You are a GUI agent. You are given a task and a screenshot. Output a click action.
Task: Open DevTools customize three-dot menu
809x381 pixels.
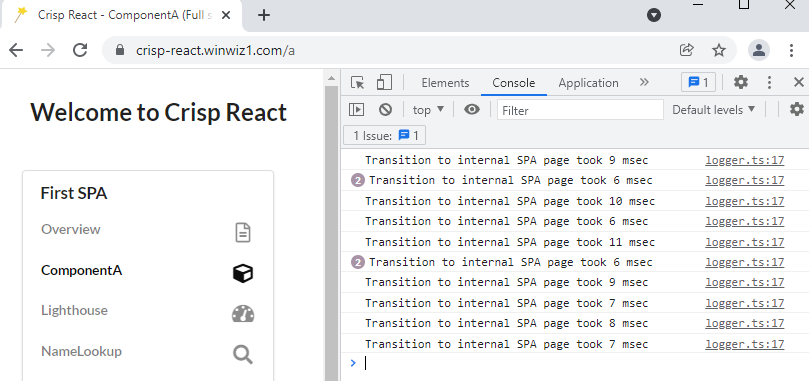pyautogui.click(x=769, y=82)
